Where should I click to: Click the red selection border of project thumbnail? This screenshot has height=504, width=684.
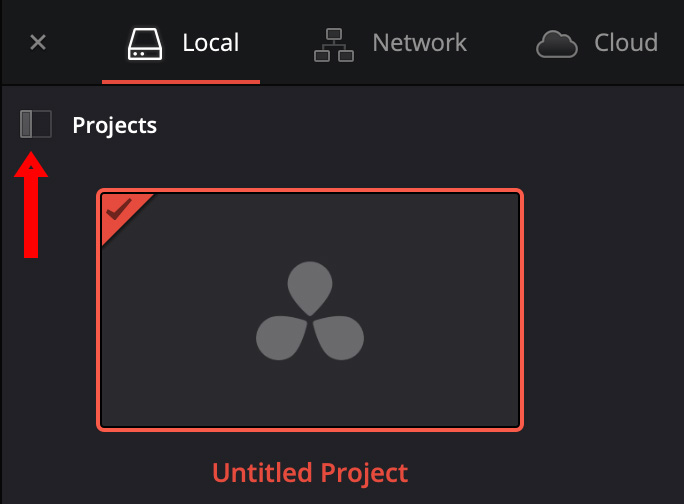click(310, 191)
